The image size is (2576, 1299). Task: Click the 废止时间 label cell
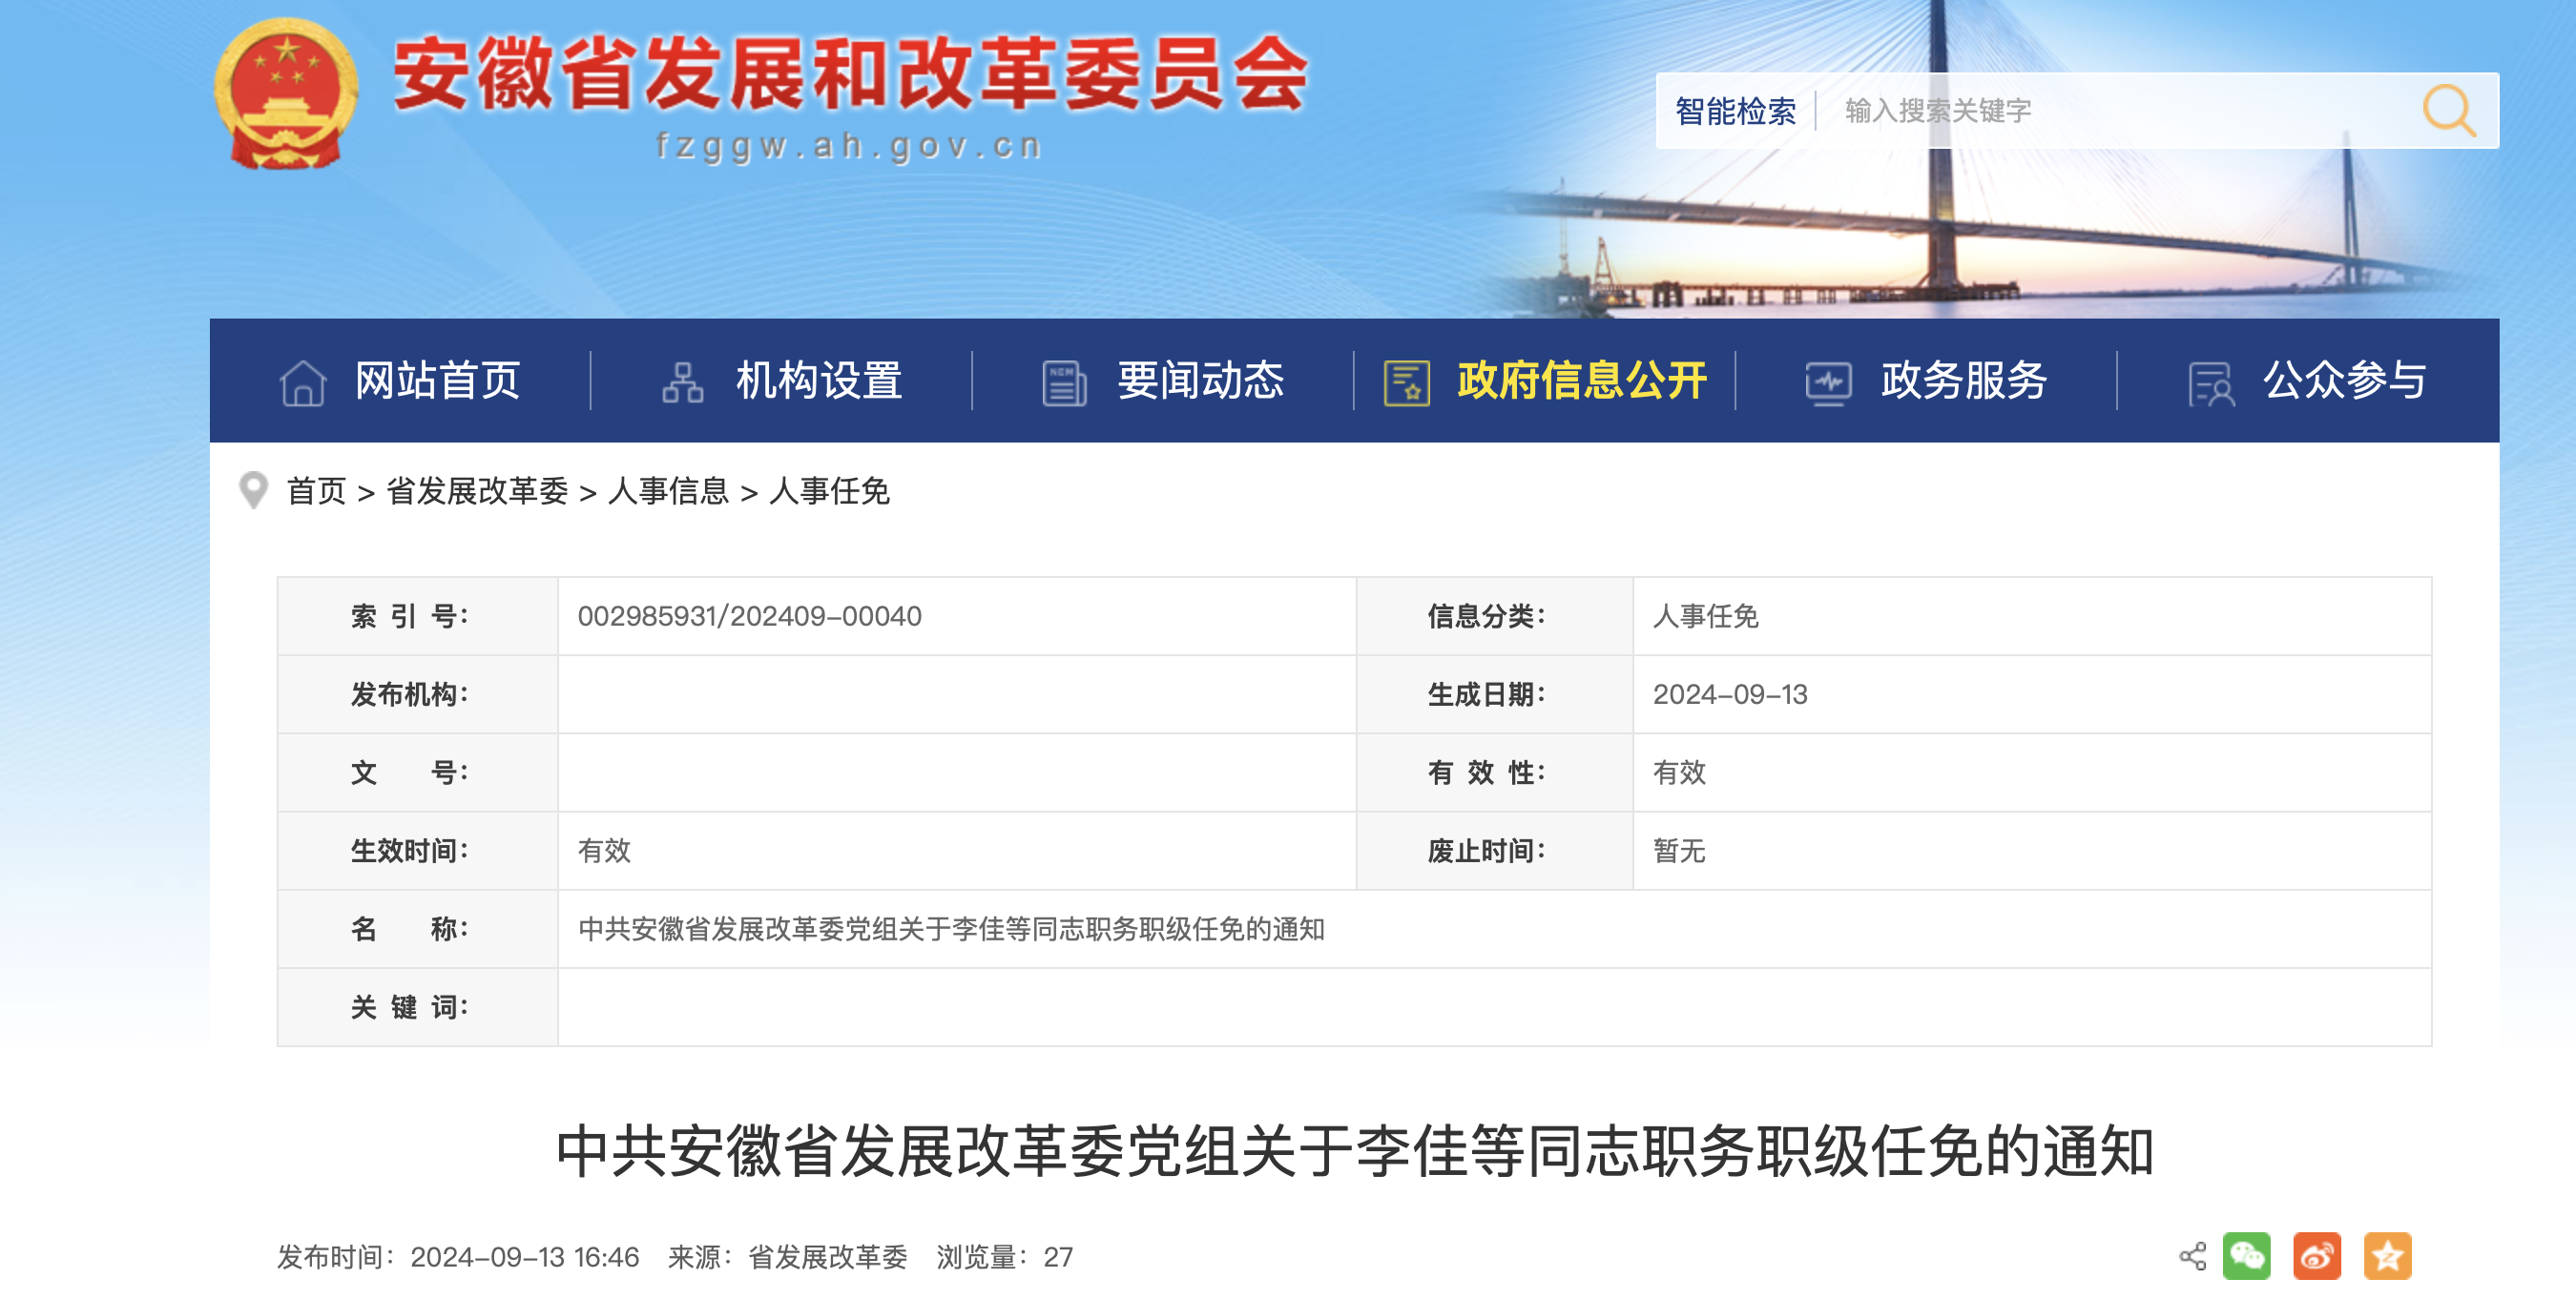(1494, 850)
